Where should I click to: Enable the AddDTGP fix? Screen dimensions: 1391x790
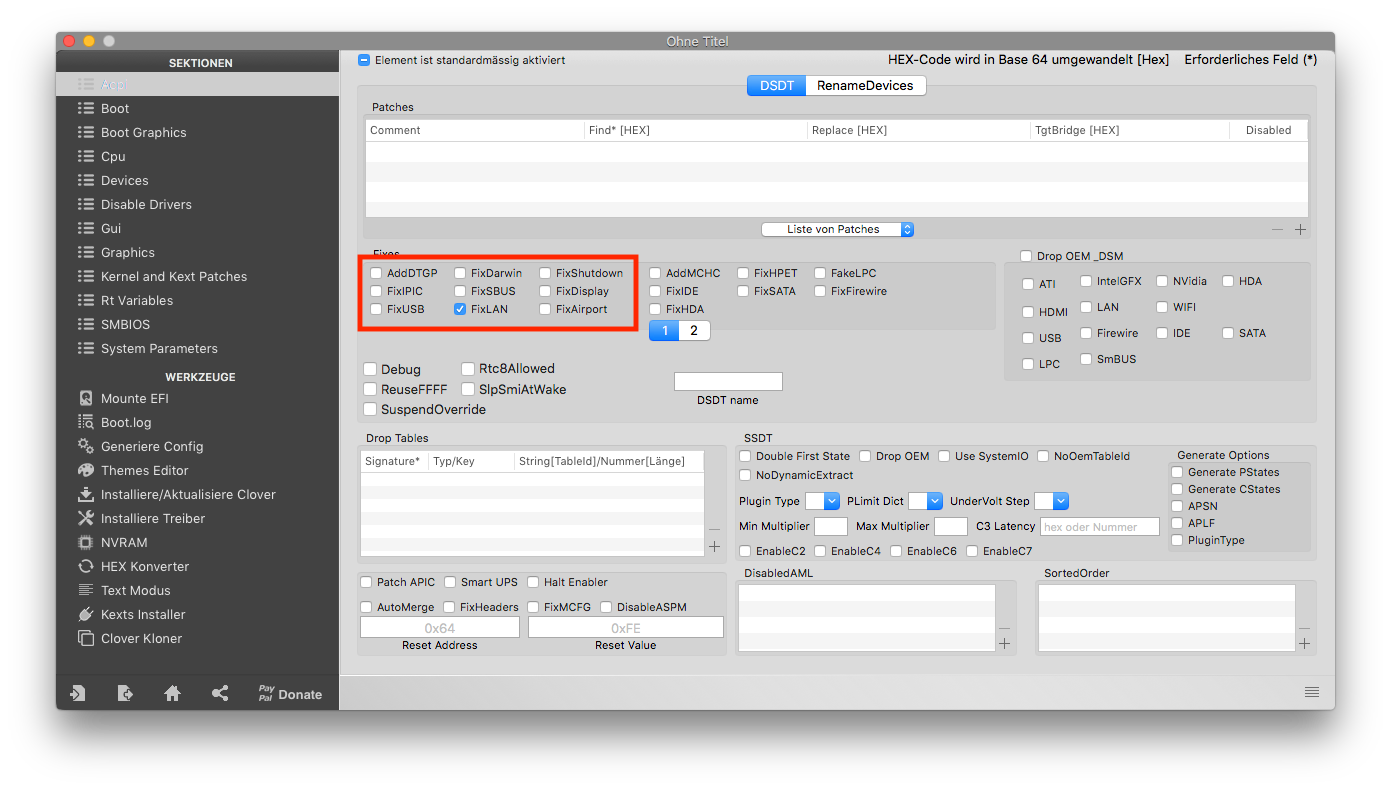pos(376,273)
